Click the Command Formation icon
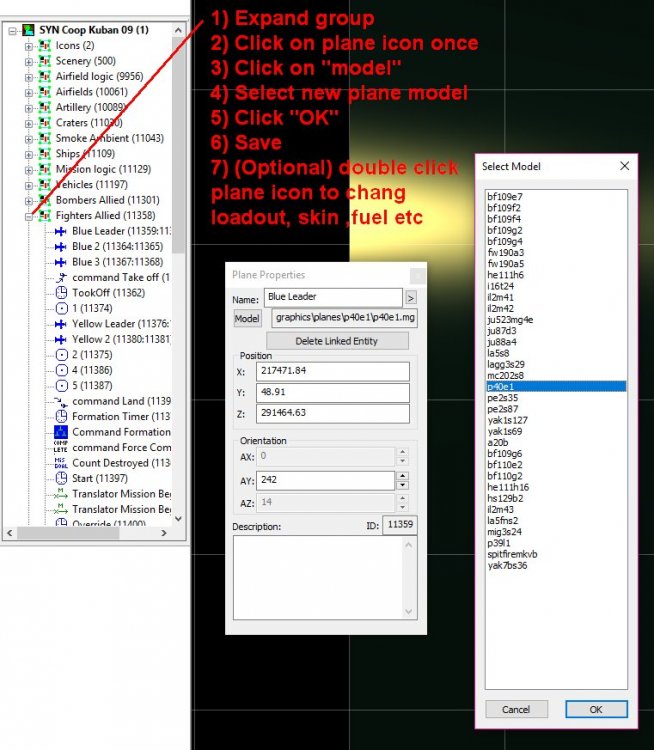Image resolution: width=654 pixels, height=750 pixels. (59, 432)
